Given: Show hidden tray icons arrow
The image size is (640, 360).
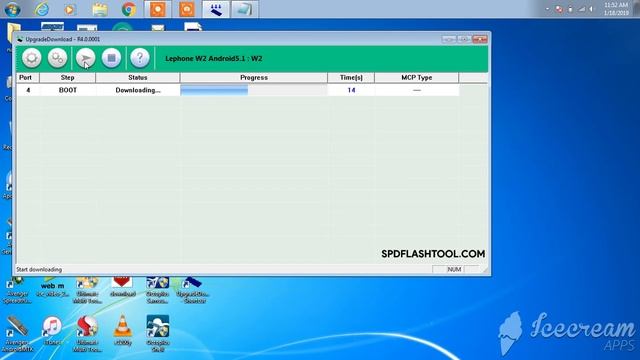Looking at the screenshot, I should click(x=547, y=9).
